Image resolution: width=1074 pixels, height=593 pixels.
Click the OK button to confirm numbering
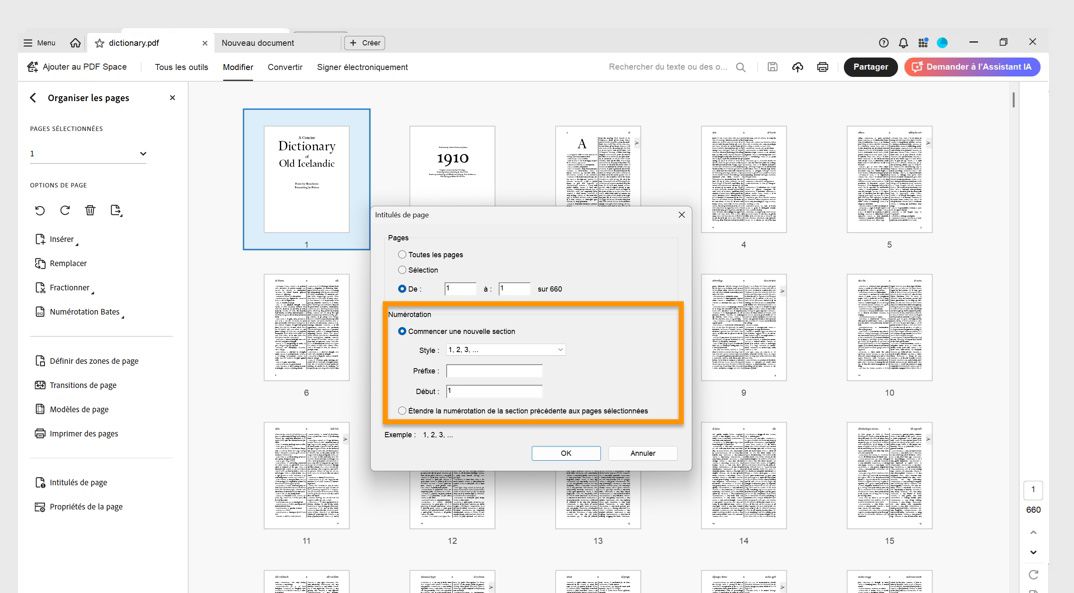565,452
